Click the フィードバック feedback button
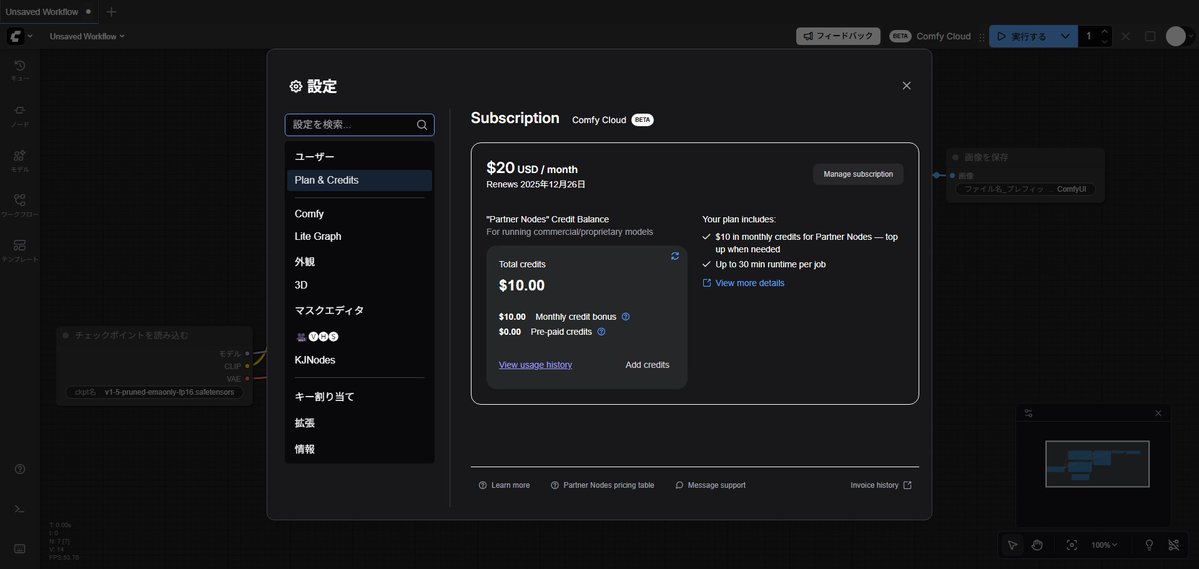 click(x=838, y=36)
